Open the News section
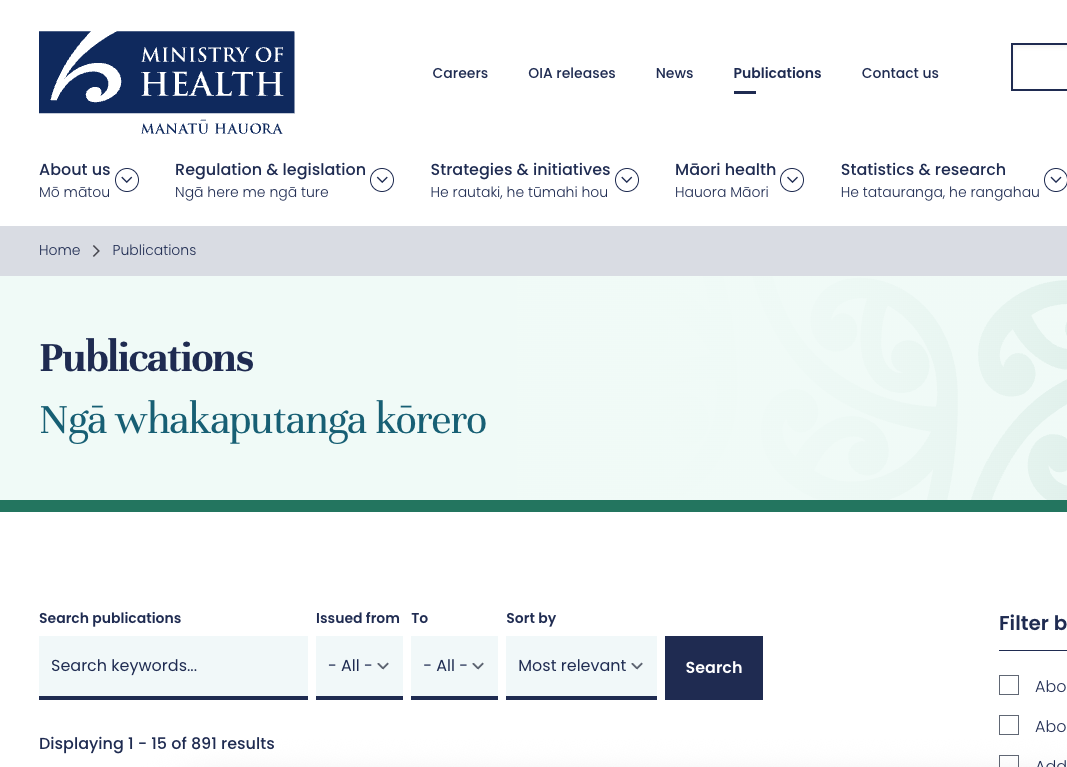 [674, 73]
